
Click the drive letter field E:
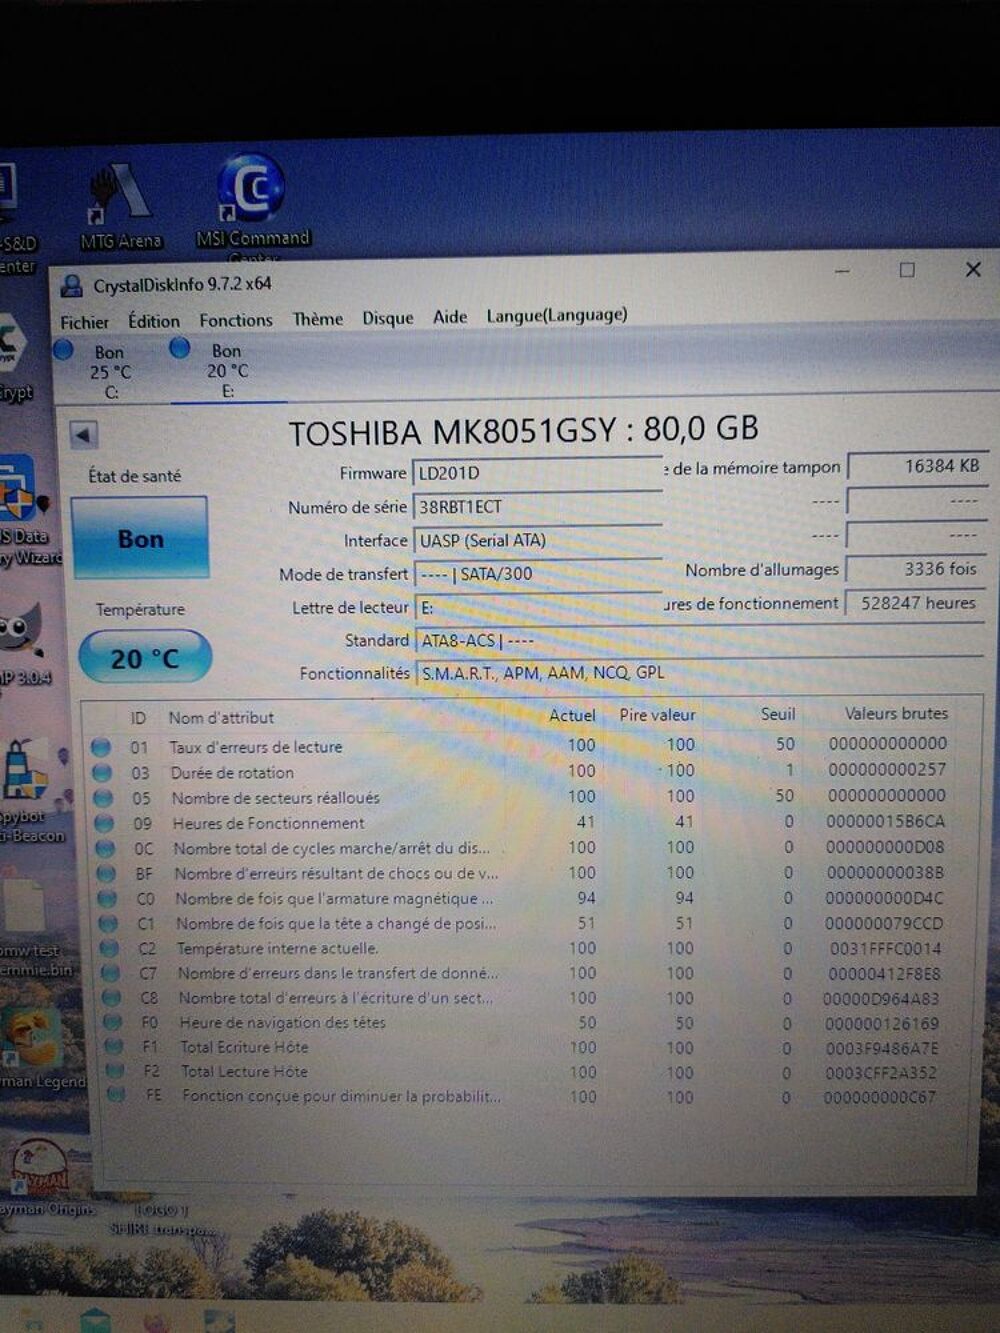pos(538,607)
